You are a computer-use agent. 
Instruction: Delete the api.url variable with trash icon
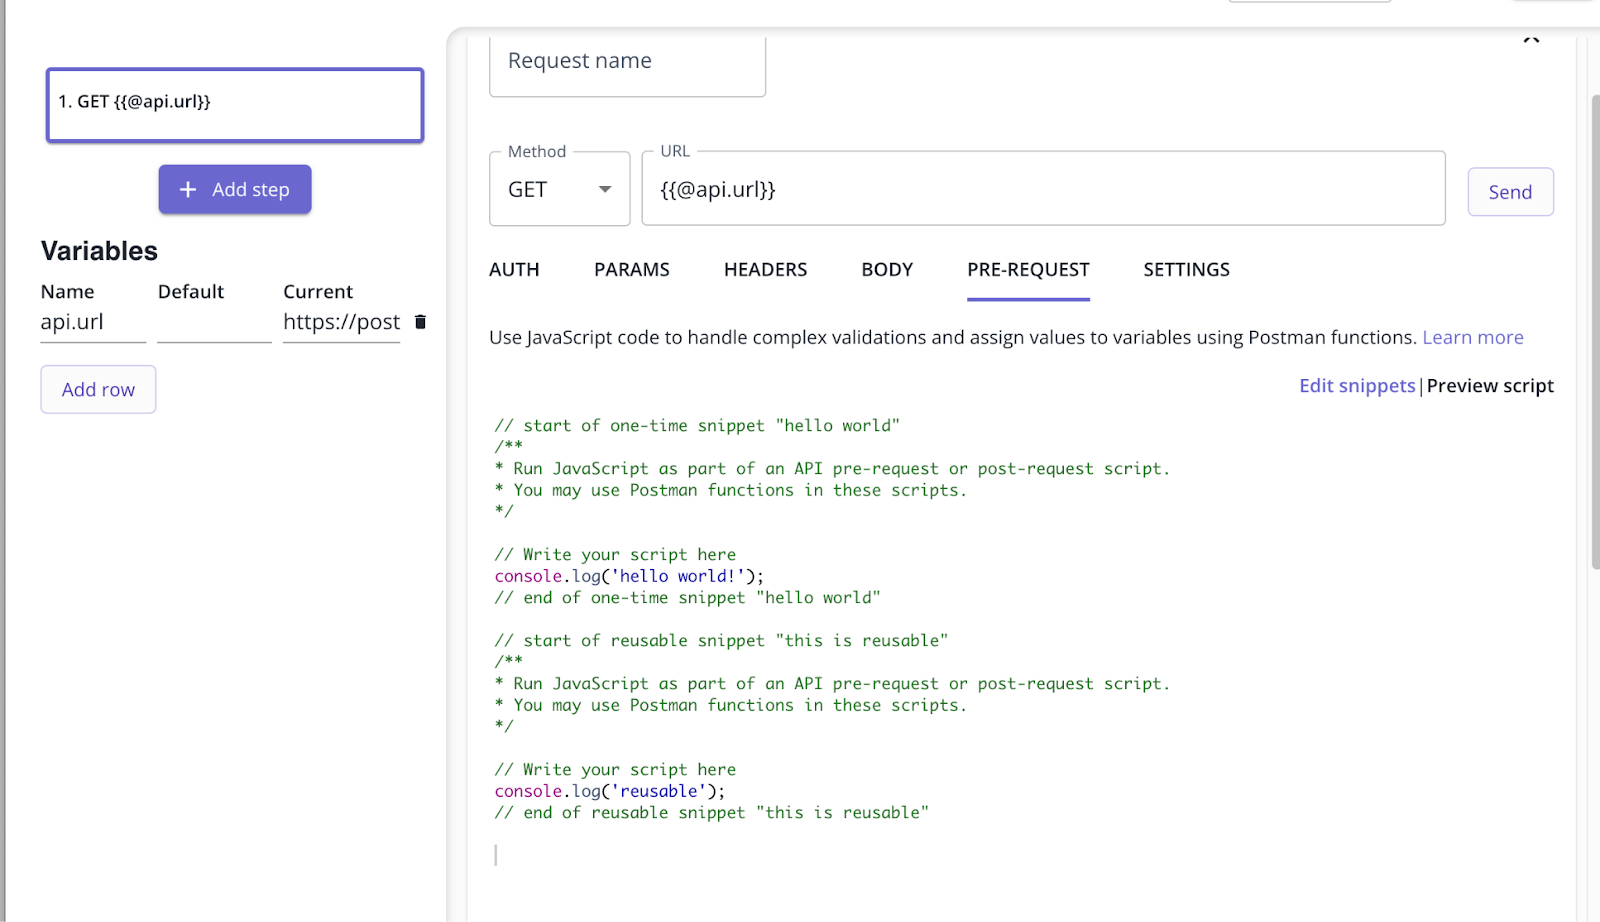pos(420,322)
